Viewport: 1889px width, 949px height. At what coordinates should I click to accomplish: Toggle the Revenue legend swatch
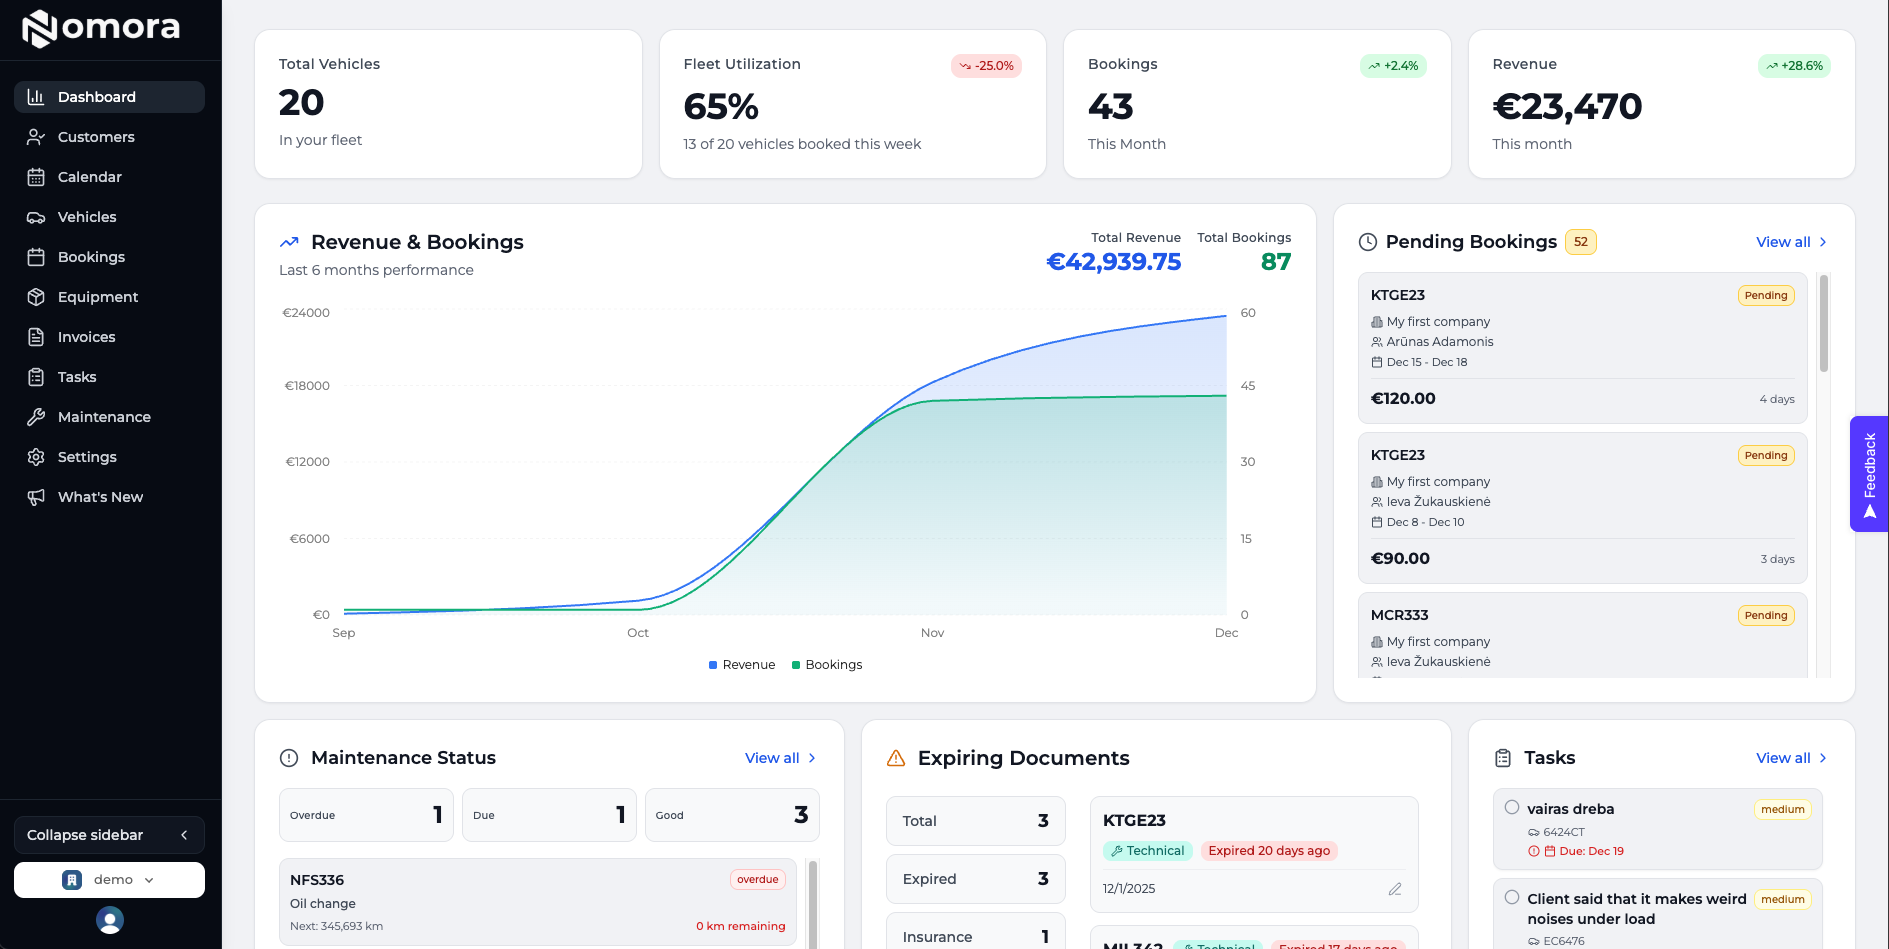(x=713, y=665)
